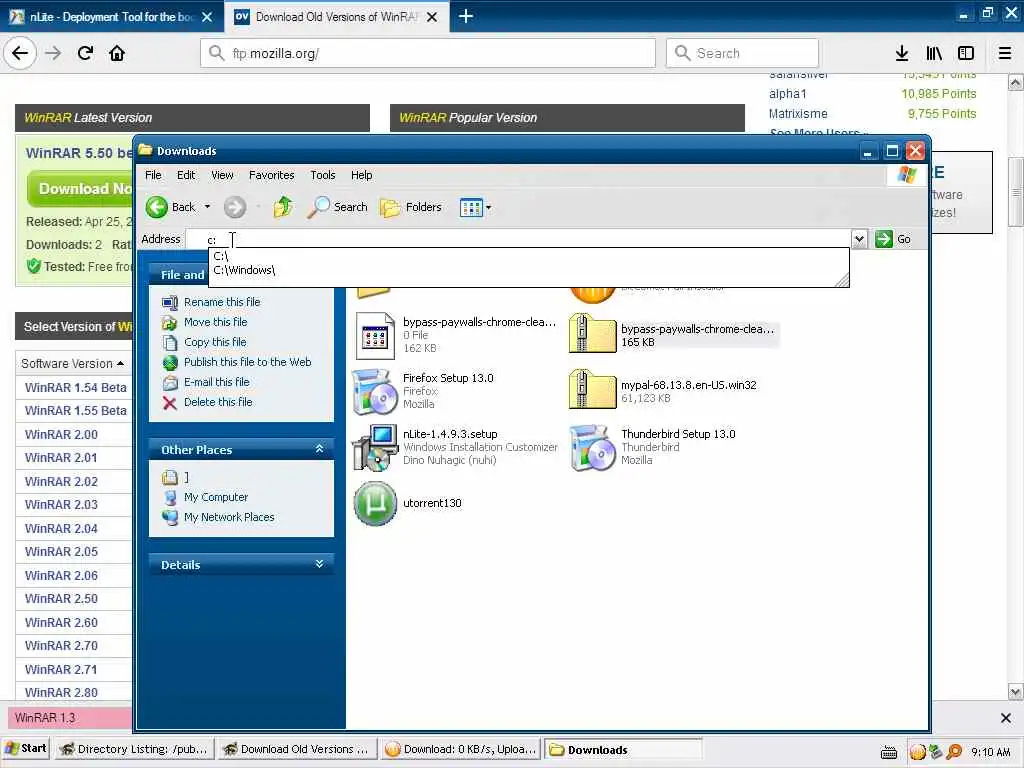Open the Tools menu

click(323, 175)
